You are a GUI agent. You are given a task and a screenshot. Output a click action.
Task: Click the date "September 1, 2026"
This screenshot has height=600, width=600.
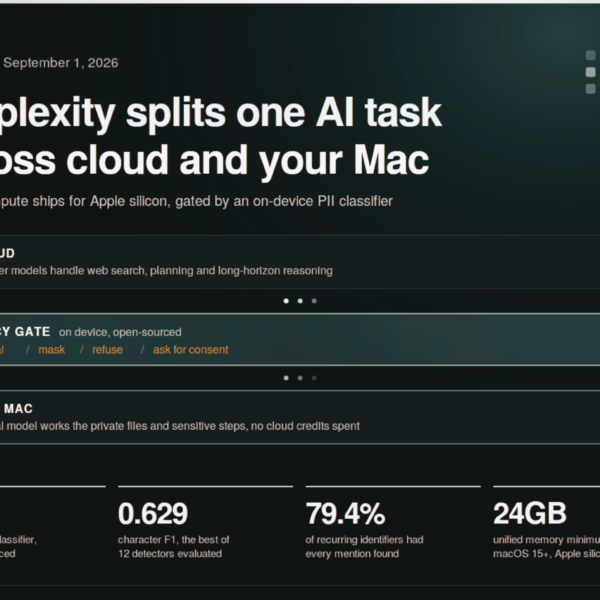[61, 63]
